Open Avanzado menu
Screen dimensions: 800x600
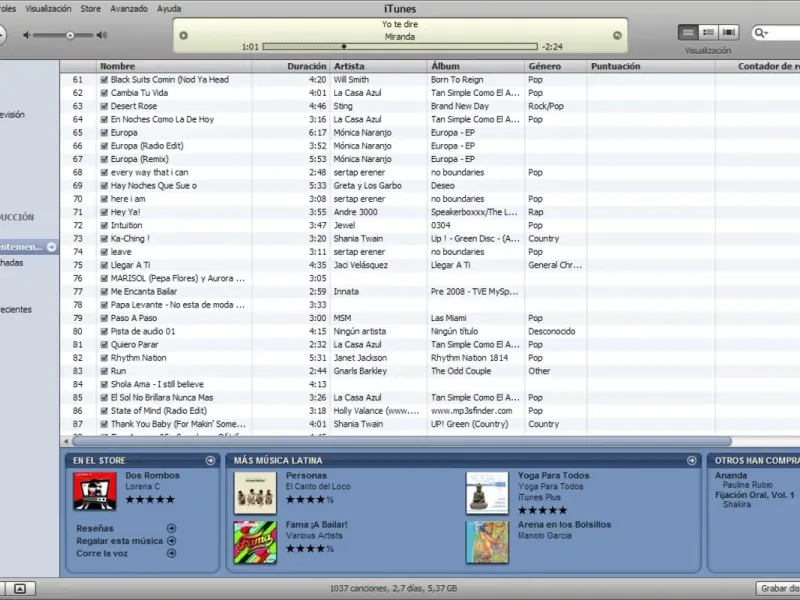(x=129, y=9)
